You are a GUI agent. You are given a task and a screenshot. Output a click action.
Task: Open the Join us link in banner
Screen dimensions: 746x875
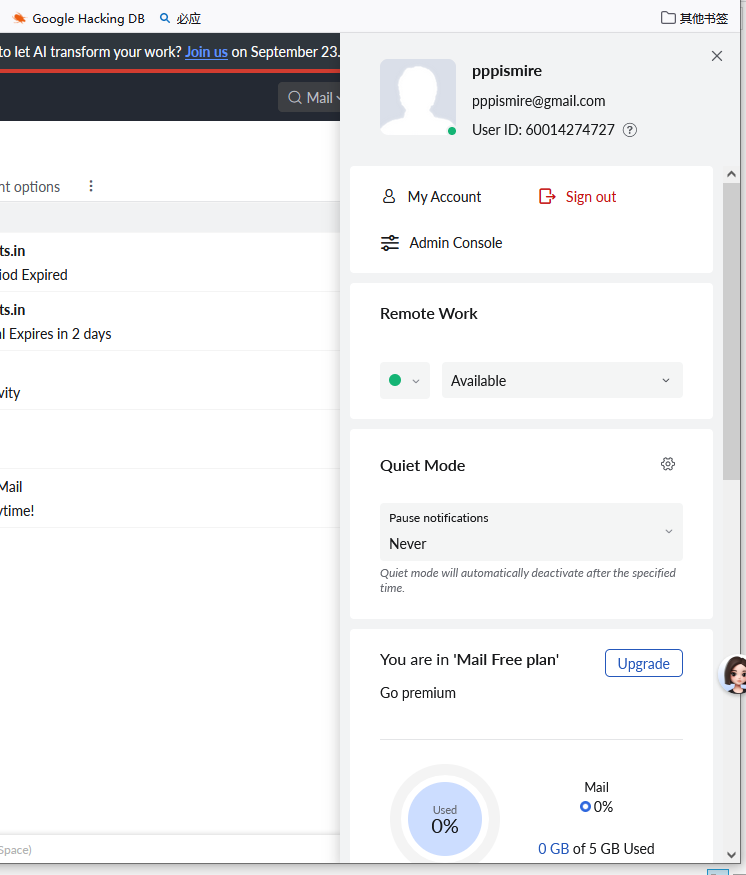(x=206, y=52)
